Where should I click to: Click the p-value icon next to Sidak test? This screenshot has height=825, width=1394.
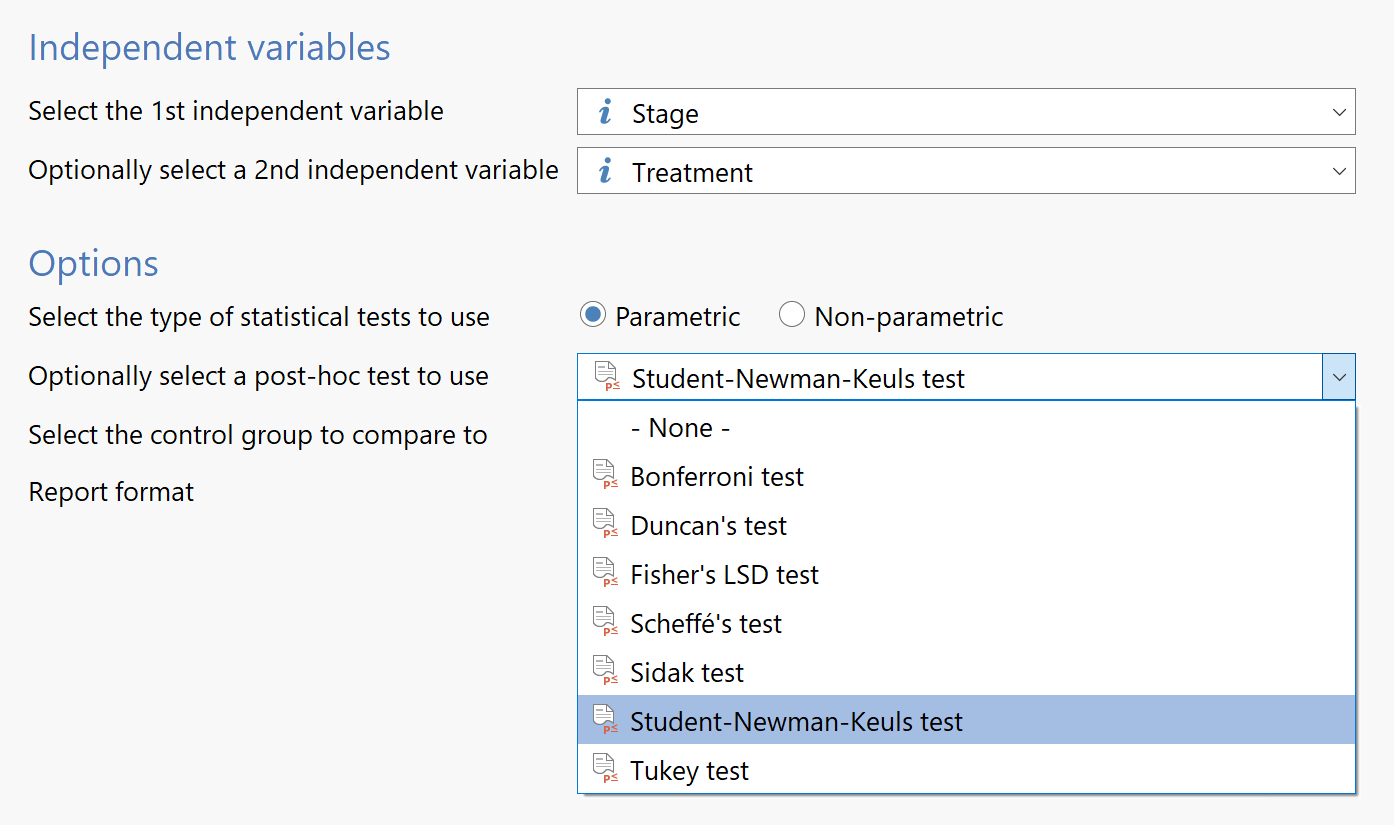click(x=606, y=672)
